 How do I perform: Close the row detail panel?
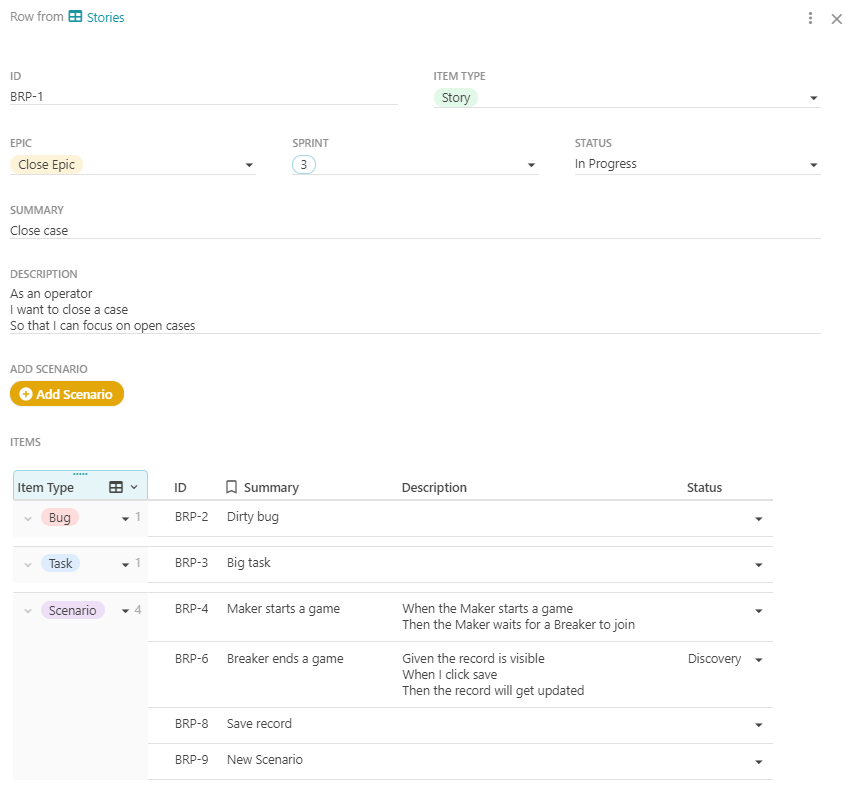point(837,18)
